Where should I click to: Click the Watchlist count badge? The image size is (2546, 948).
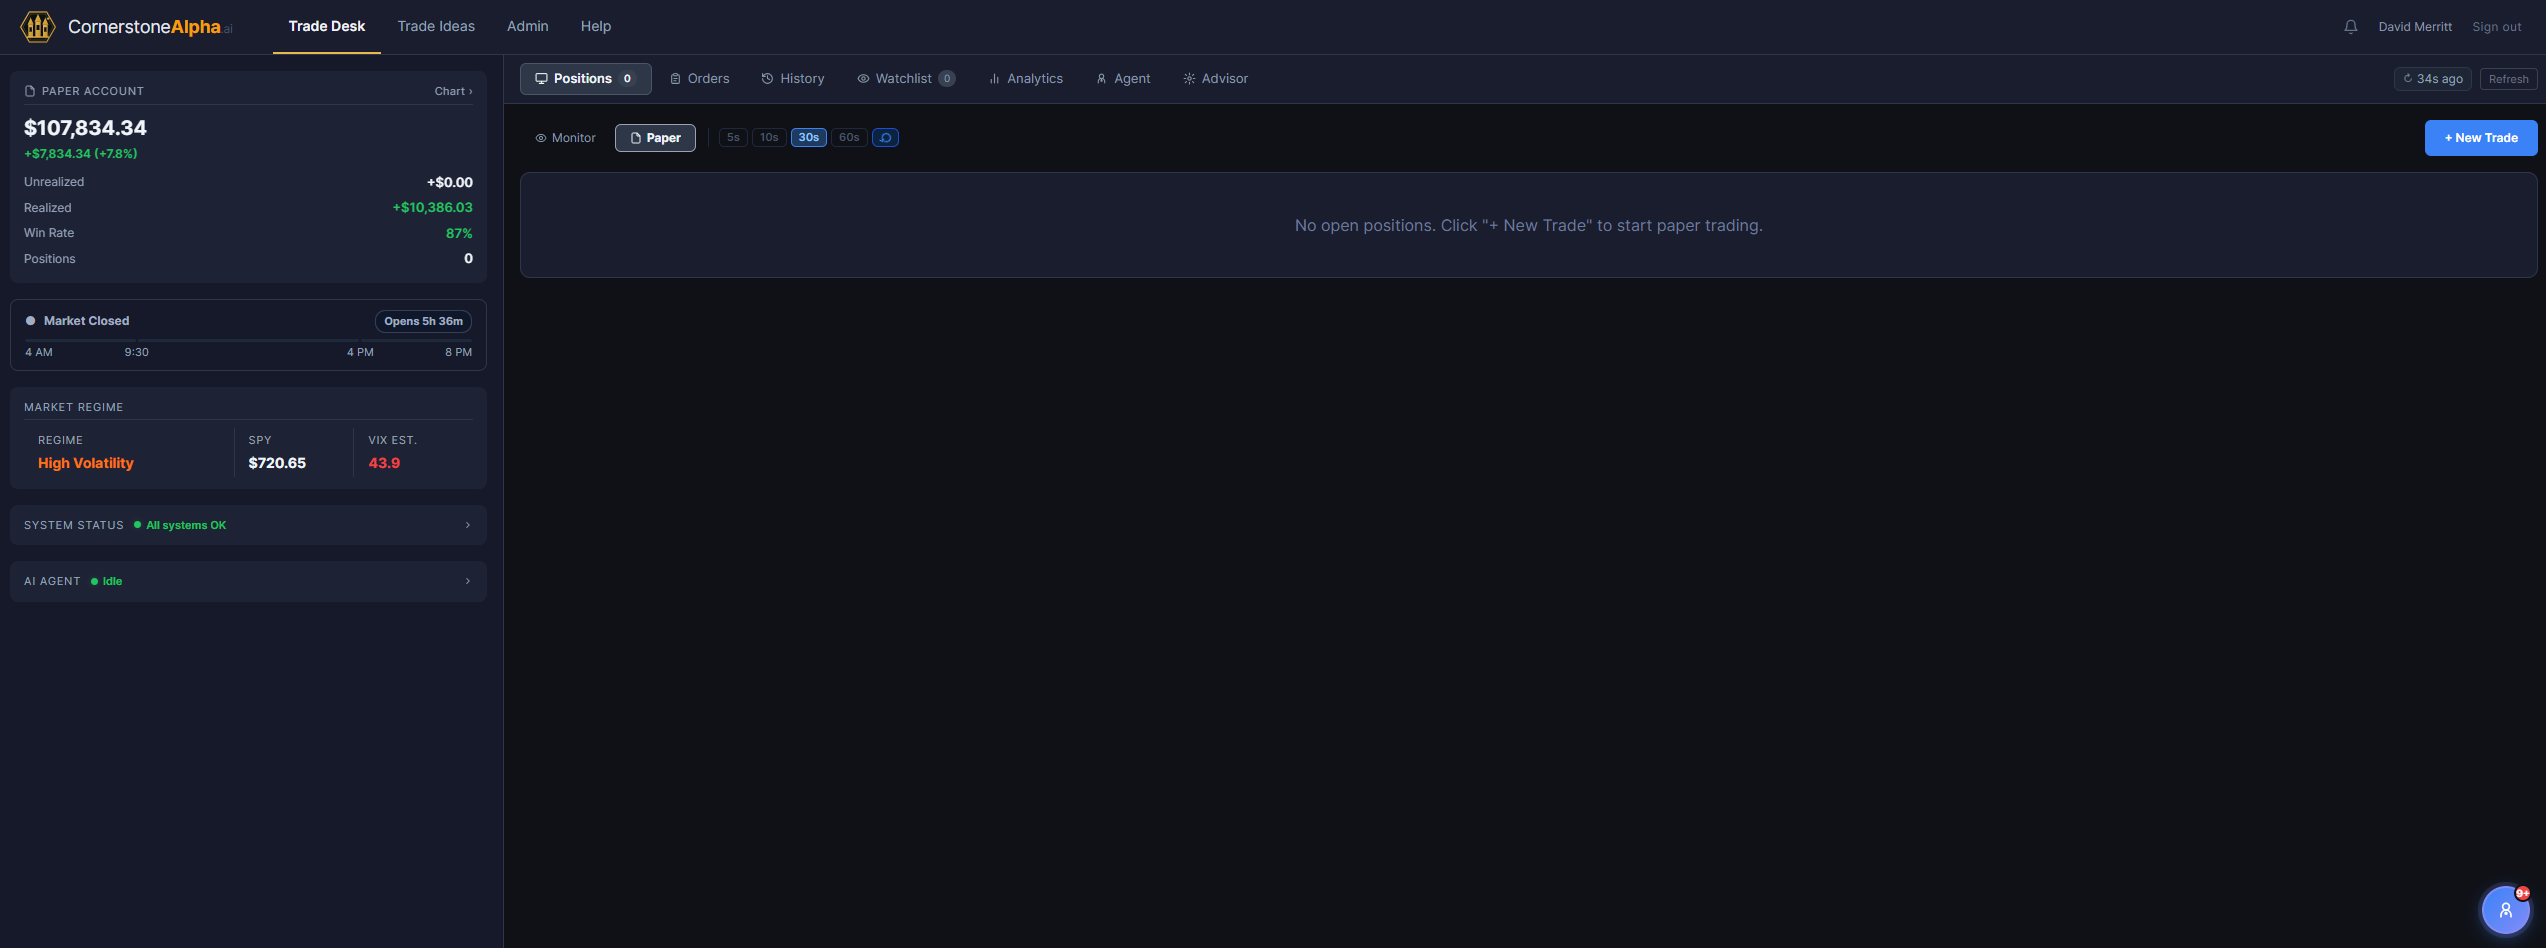[x=947, y=79]
